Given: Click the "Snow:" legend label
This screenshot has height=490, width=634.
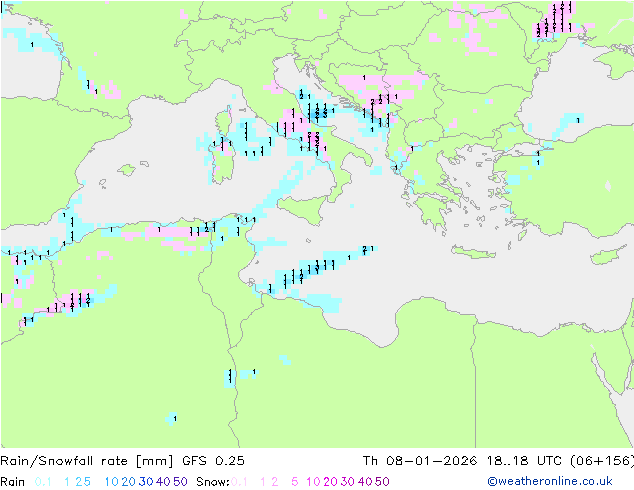Looking at the screenshot, I should (x=213, y=482).
